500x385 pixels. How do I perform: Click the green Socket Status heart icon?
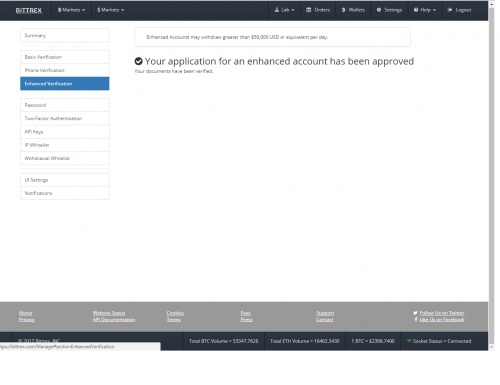click(x=409, y=341)
